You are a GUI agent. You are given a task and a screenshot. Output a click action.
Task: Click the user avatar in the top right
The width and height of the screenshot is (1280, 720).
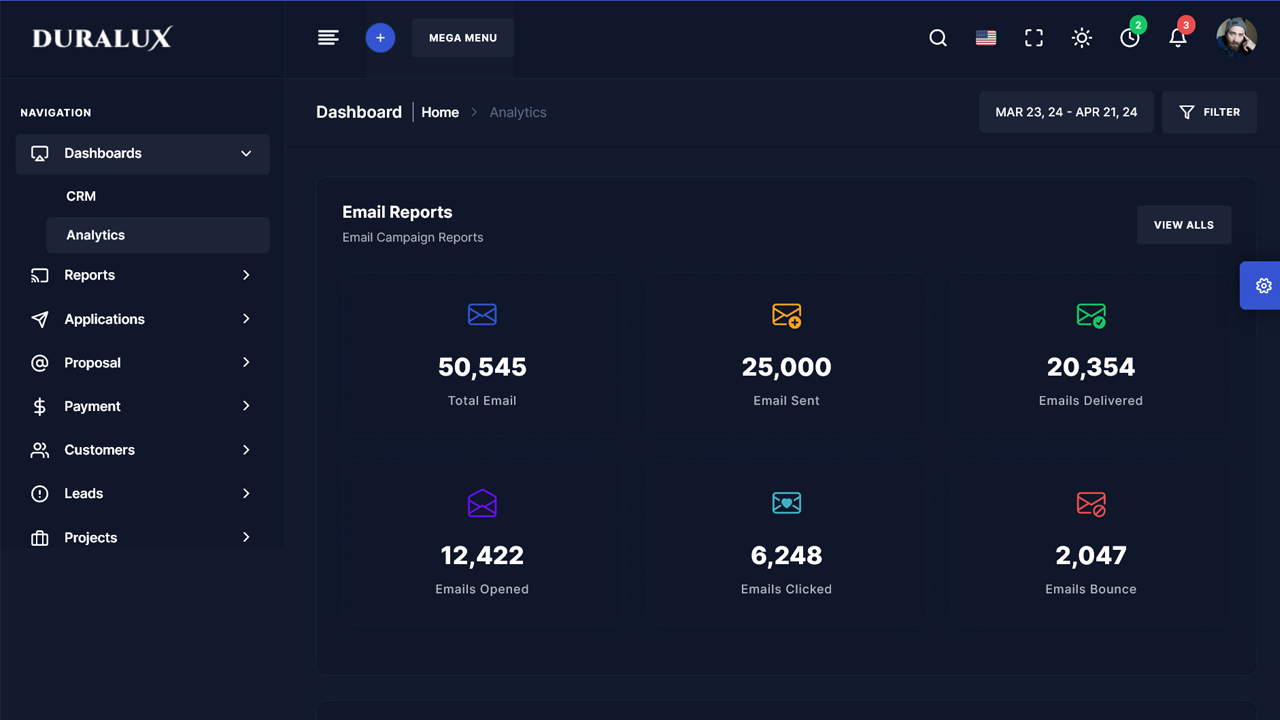(x=1236, y=37)
